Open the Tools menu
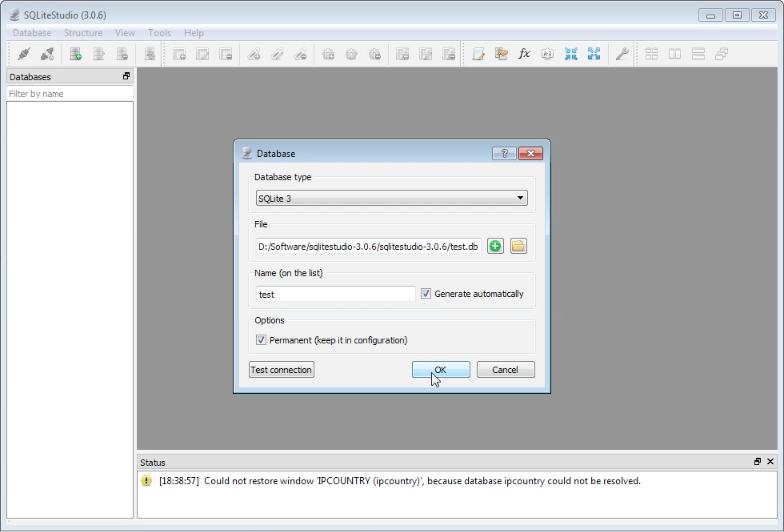 pos(160,32)
